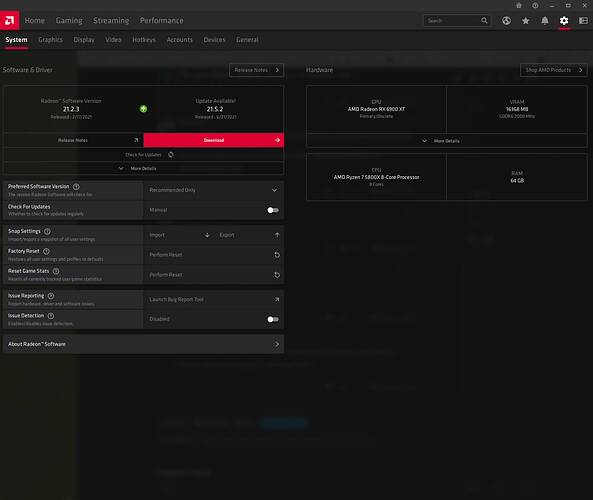Click the bug report icon in title bar
593x500 pixels.
519,5
